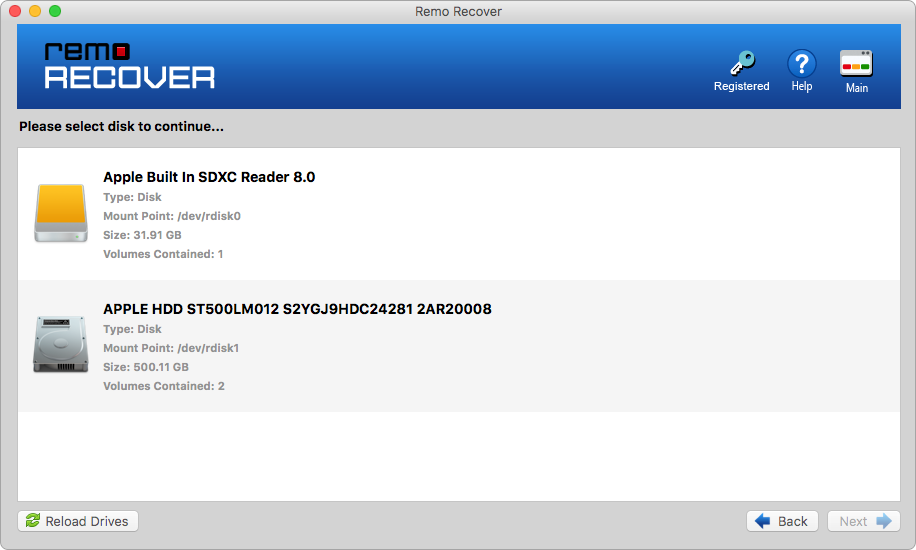Click Mount Point /dev/rdisk0 text
Viewport: 916px width, 550px height.
172,216
